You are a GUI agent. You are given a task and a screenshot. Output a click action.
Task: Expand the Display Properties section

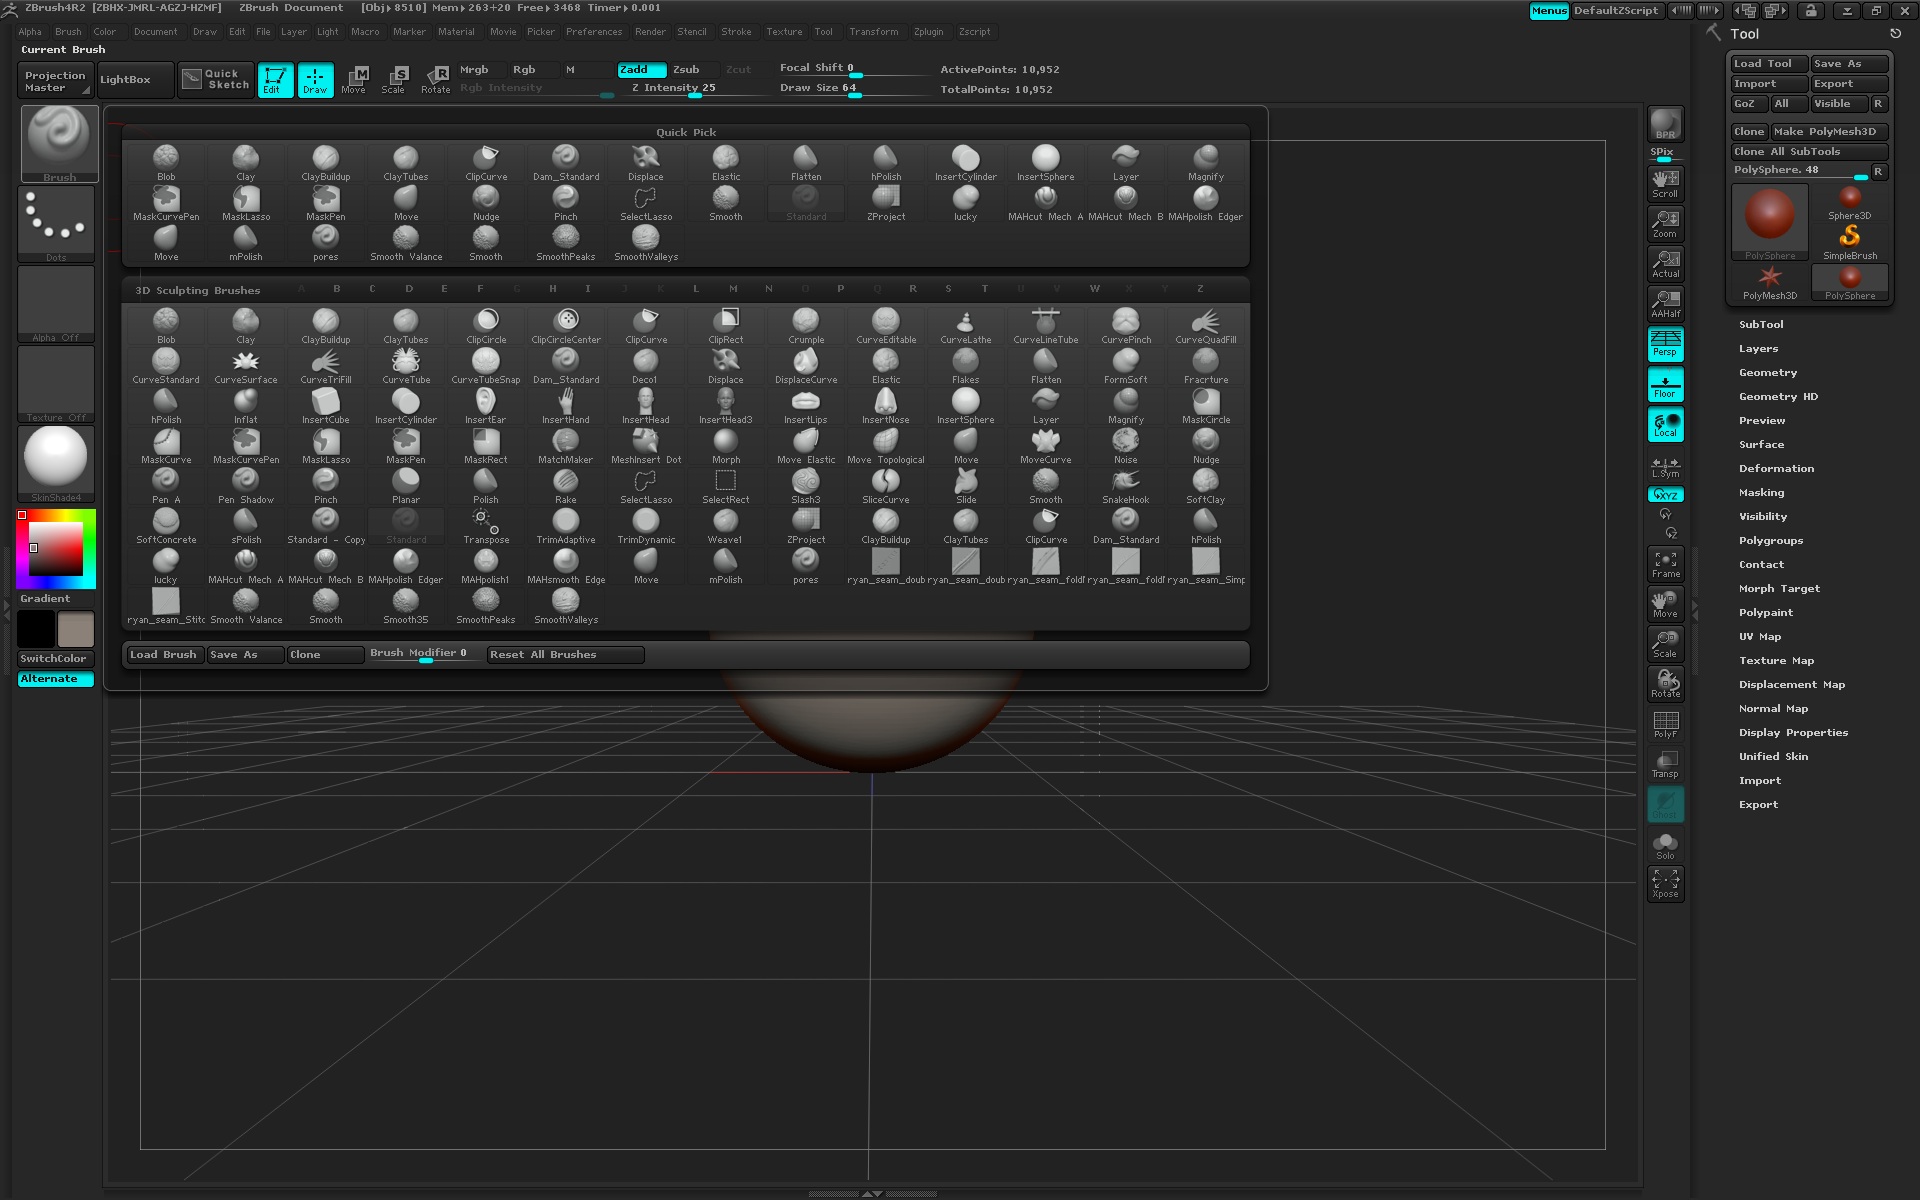point(1793,733)
